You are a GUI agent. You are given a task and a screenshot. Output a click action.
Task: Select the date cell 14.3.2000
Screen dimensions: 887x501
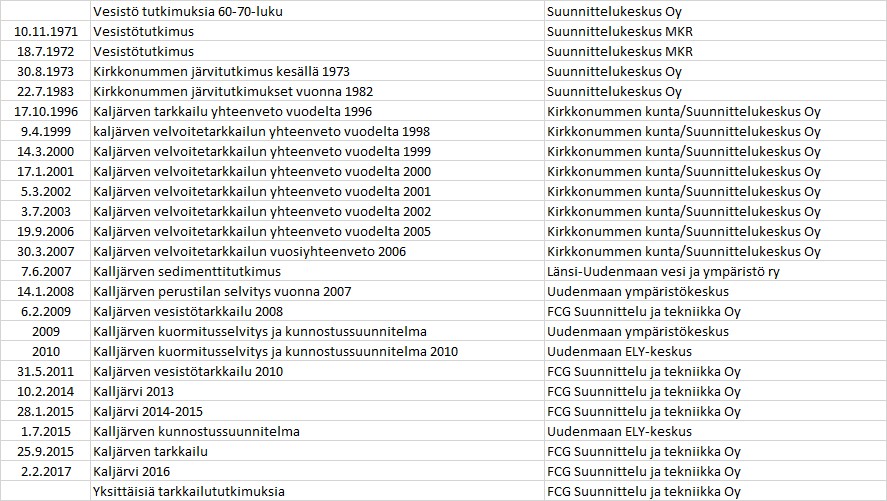pyautogui.click(x=46, y=151)
